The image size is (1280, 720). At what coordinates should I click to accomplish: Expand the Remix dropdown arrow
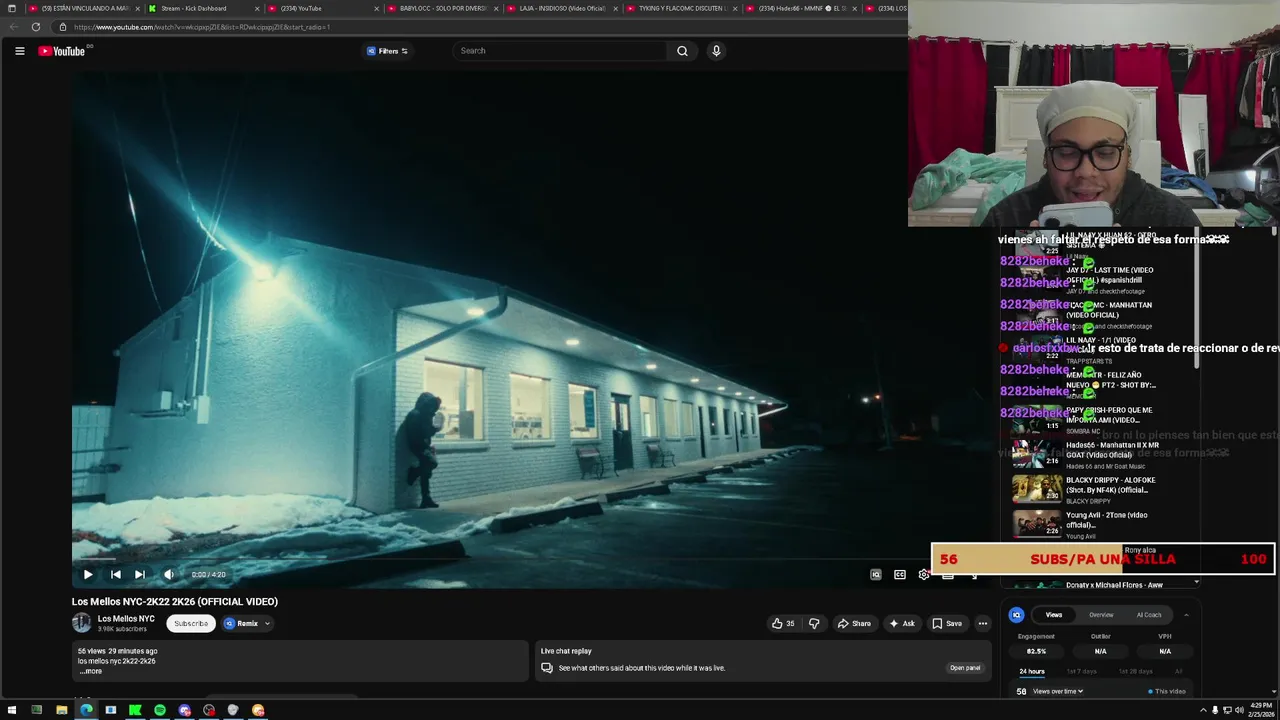click(x=267, y=623)
